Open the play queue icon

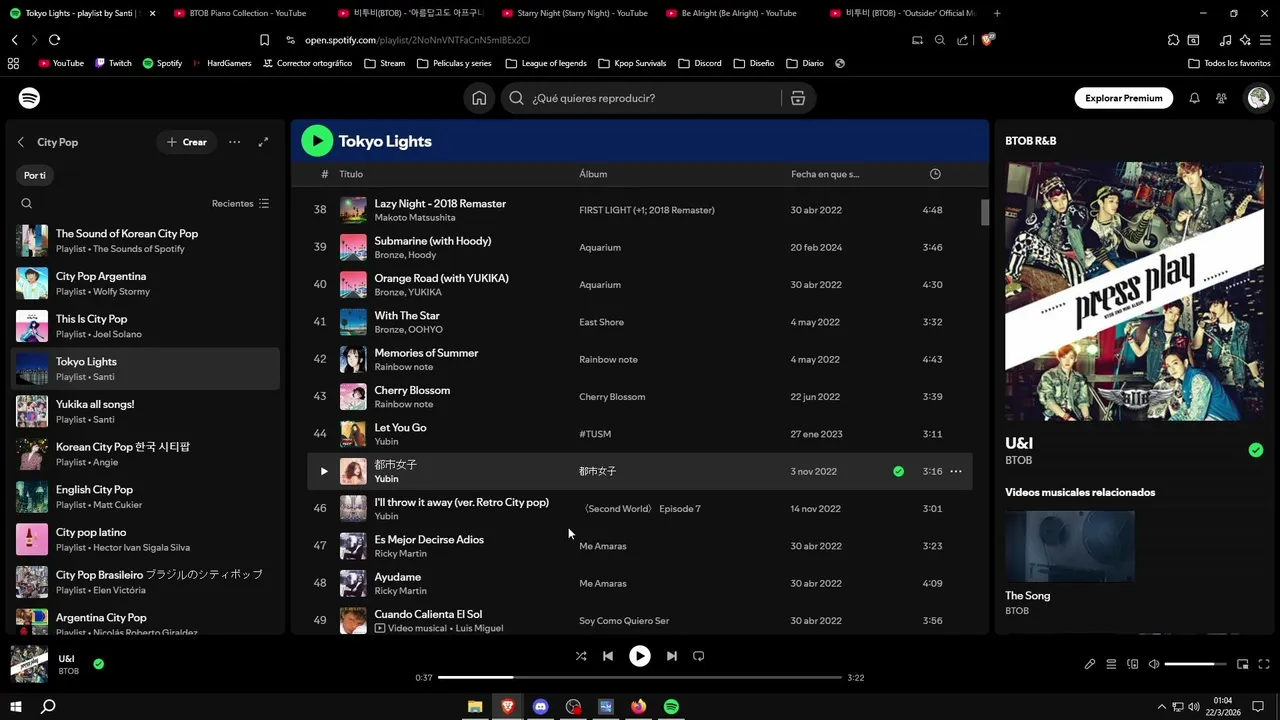point(1111,664)
